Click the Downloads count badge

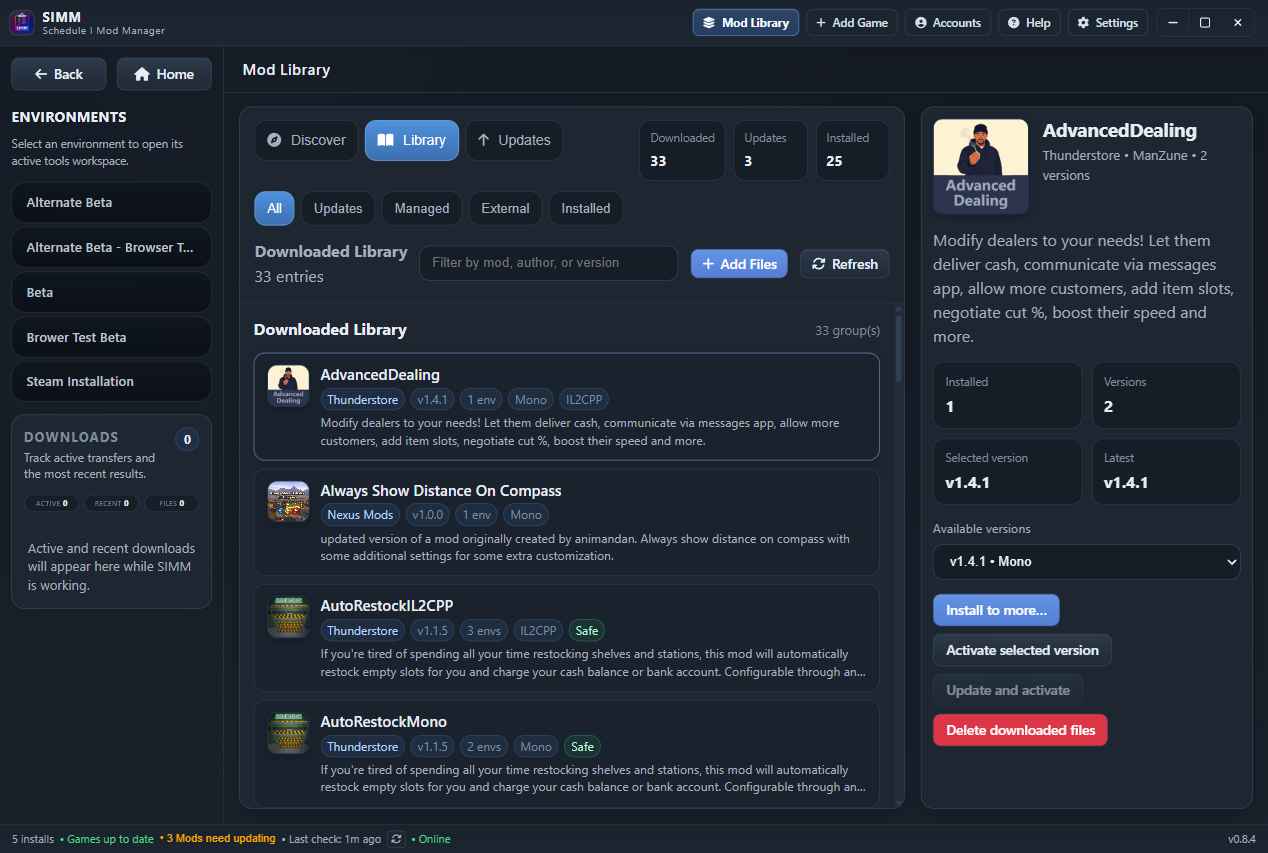(187, 439)
